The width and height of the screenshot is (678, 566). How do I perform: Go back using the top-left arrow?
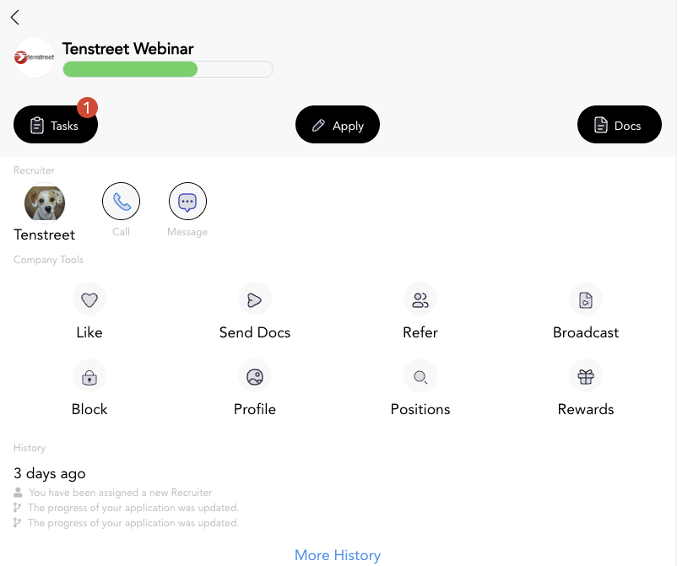pos(15,18)
